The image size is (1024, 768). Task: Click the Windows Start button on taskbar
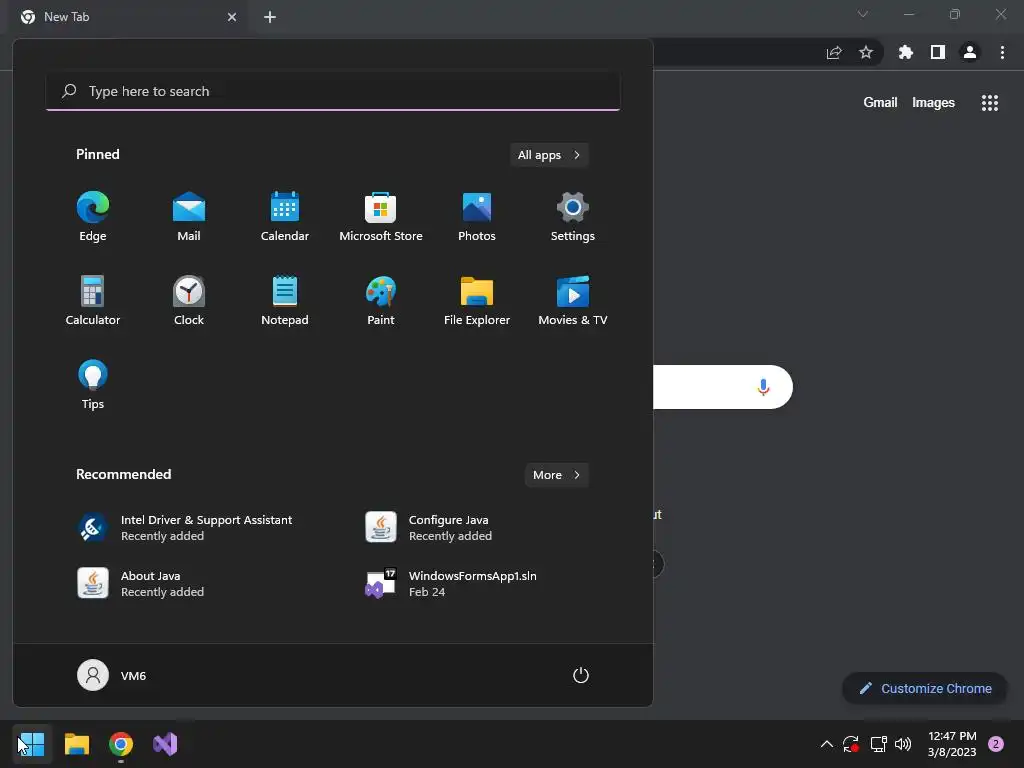(31, 744)
